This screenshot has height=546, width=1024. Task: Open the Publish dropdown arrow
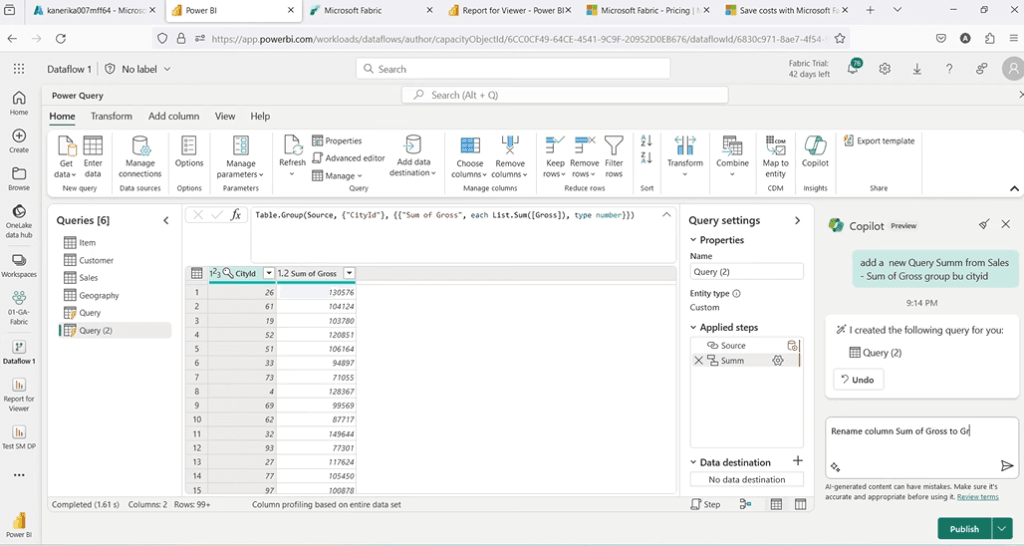point(1002,528)
